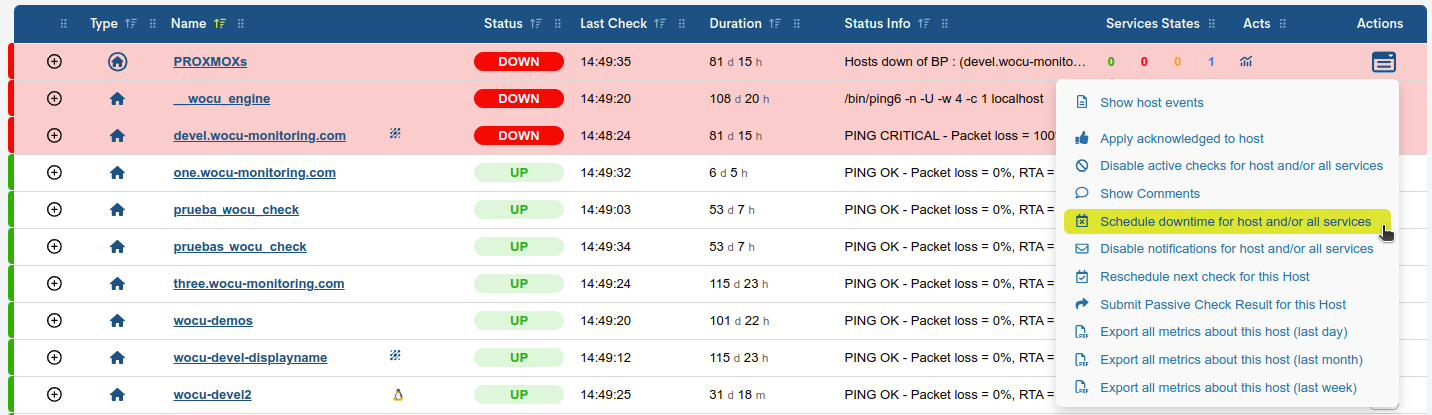The height and width of the screenshot is (415, 1432).
Task: Click the Duration value '108 d 20 h'
Action: (738, 99)
